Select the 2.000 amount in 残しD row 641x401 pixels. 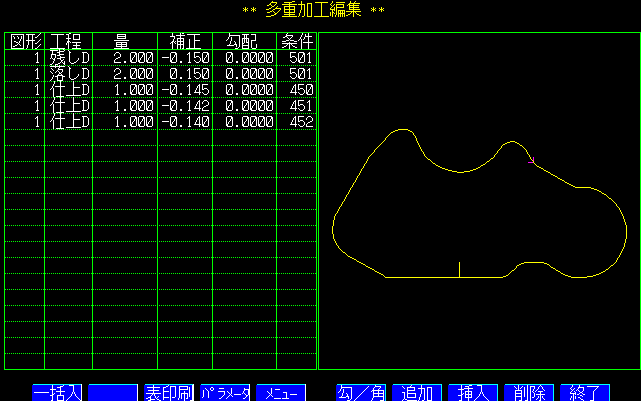(x=133, y=58)
